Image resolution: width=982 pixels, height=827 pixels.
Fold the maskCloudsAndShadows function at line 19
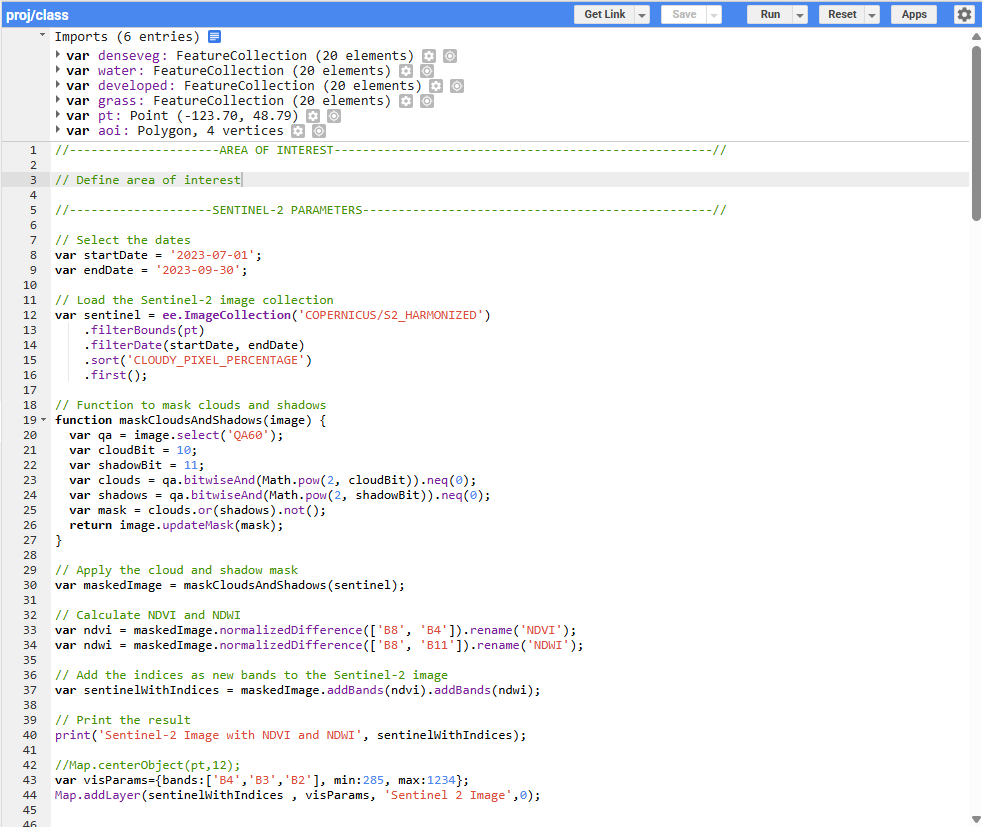coord(43,419)
